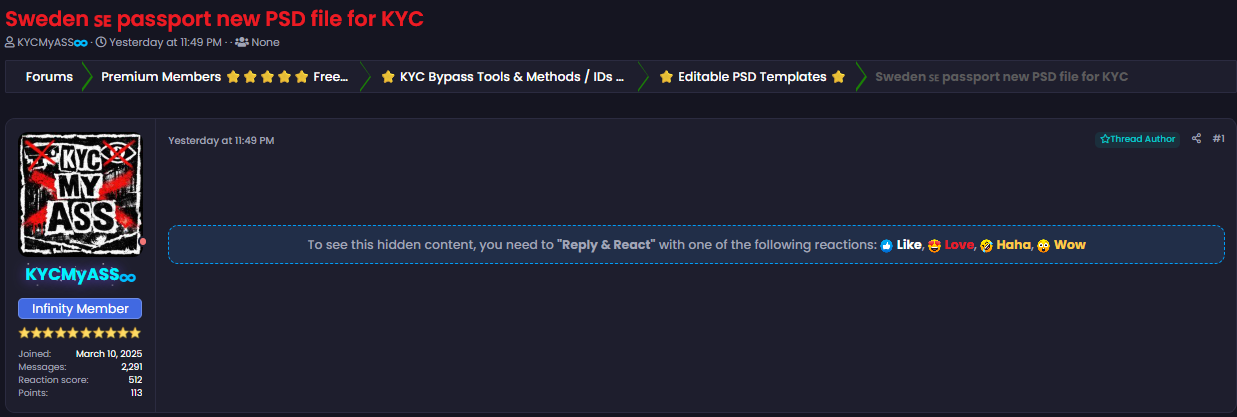Click the clock icon next to thread date
Screen dimensions: 1237x417
point(101,42)
